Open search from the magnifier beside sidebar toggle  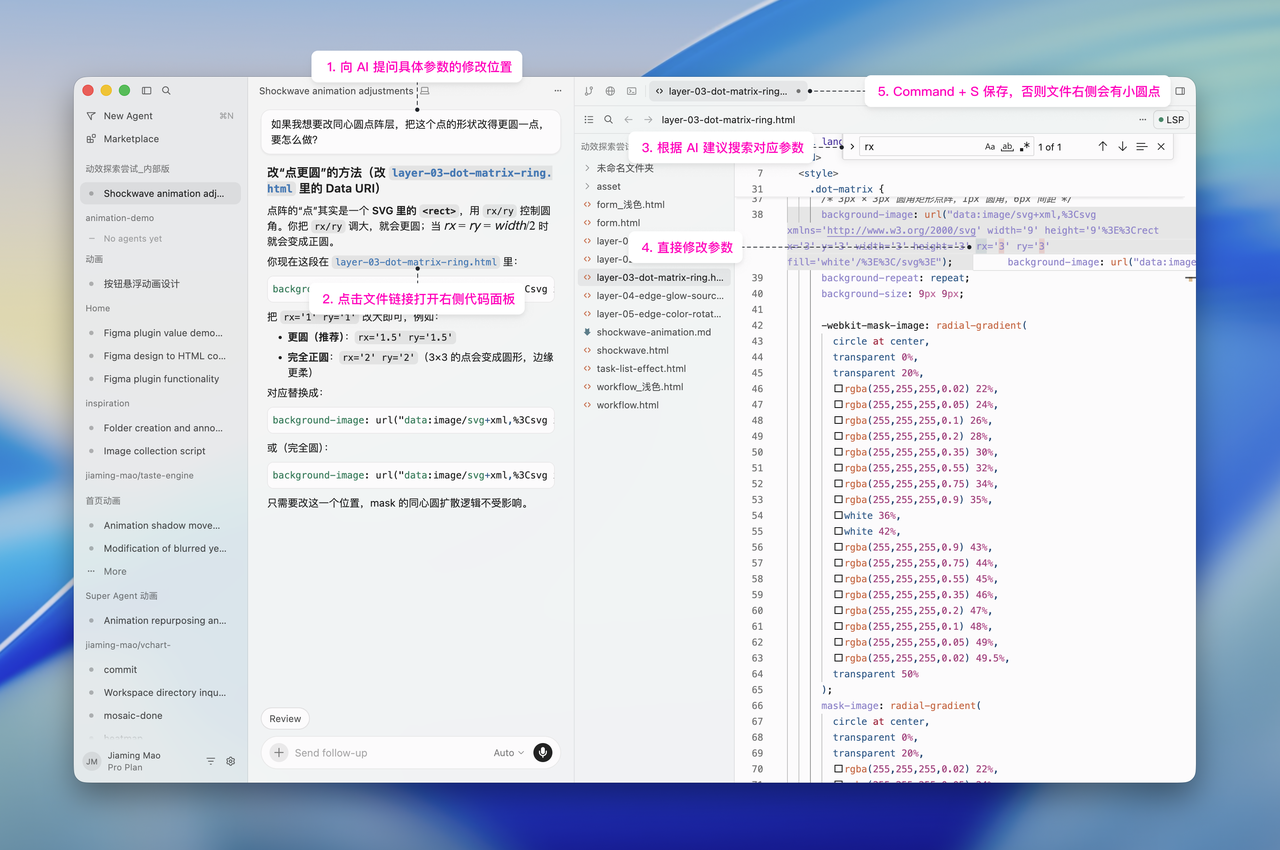pos(166,90)
